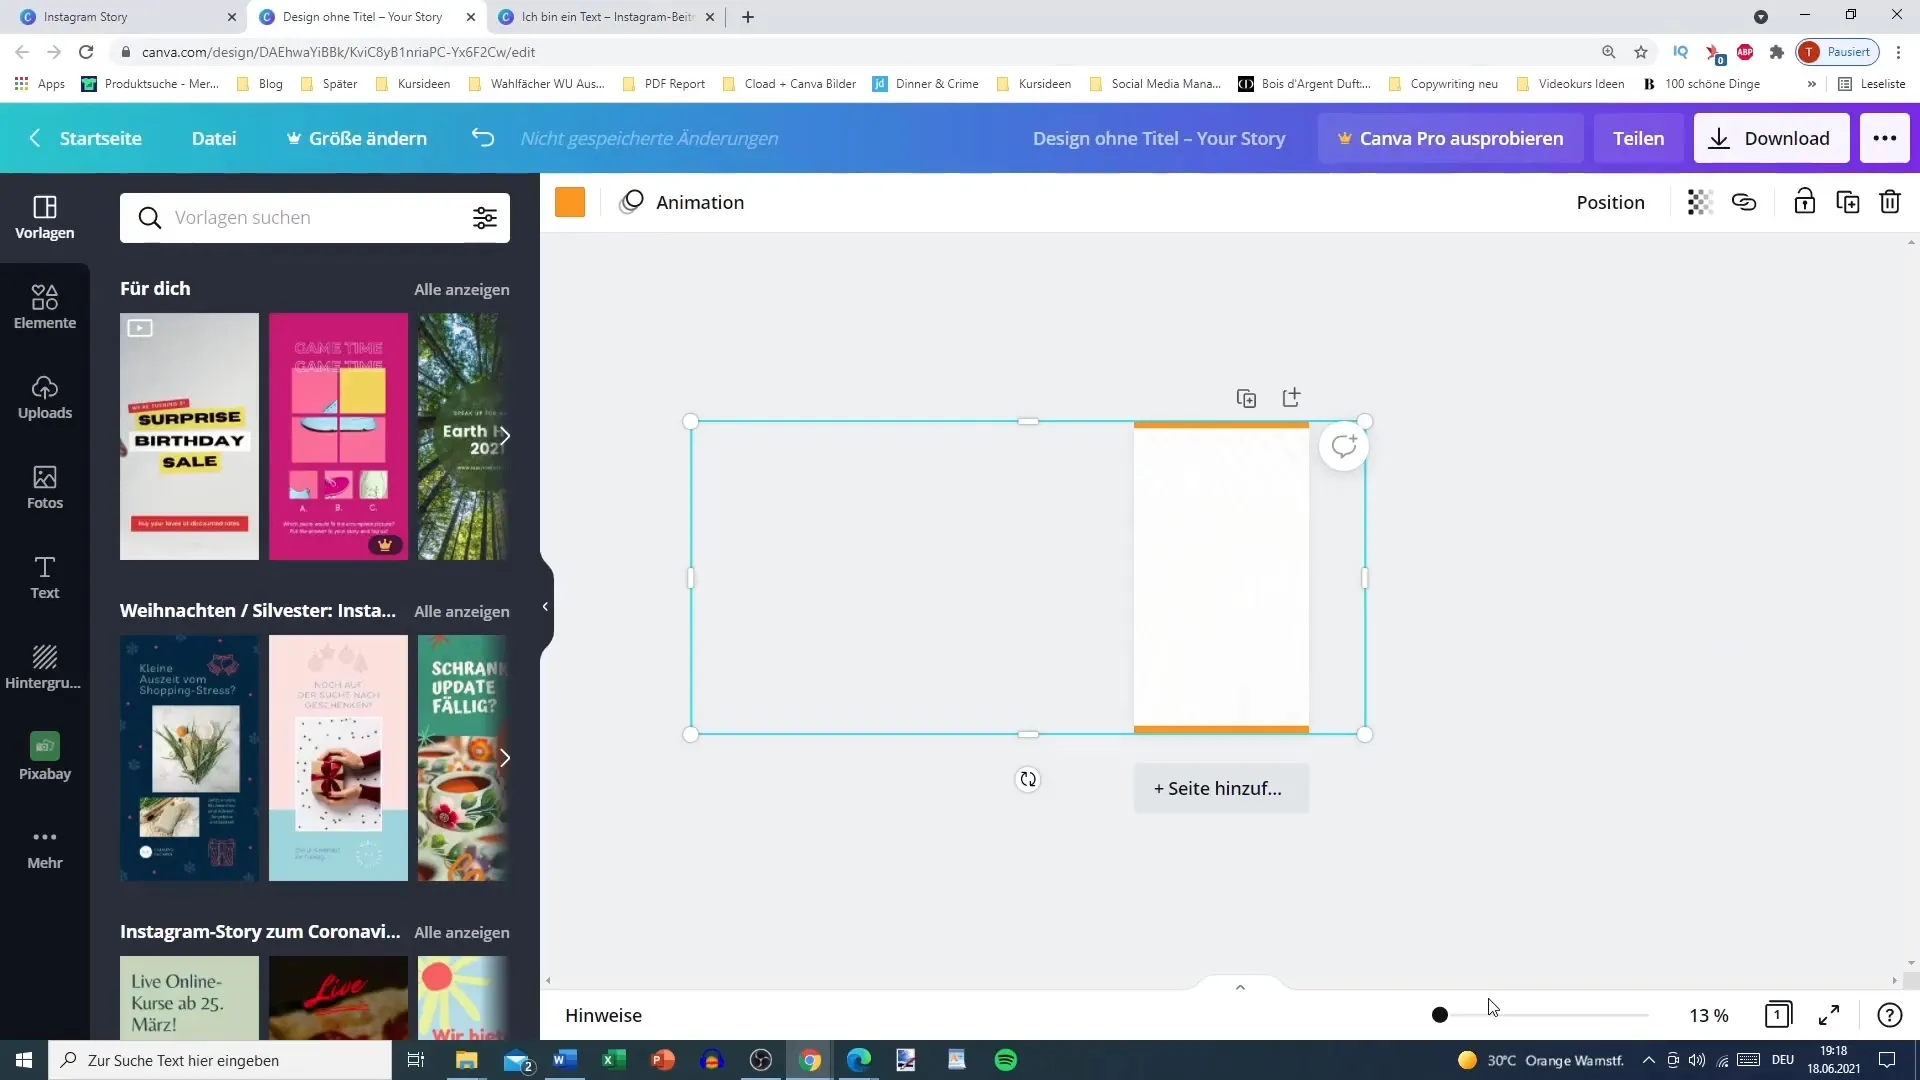Screen dimensions: 1920x1080
Task: Go back to Startseite
Action: click(x=86, y=138)
